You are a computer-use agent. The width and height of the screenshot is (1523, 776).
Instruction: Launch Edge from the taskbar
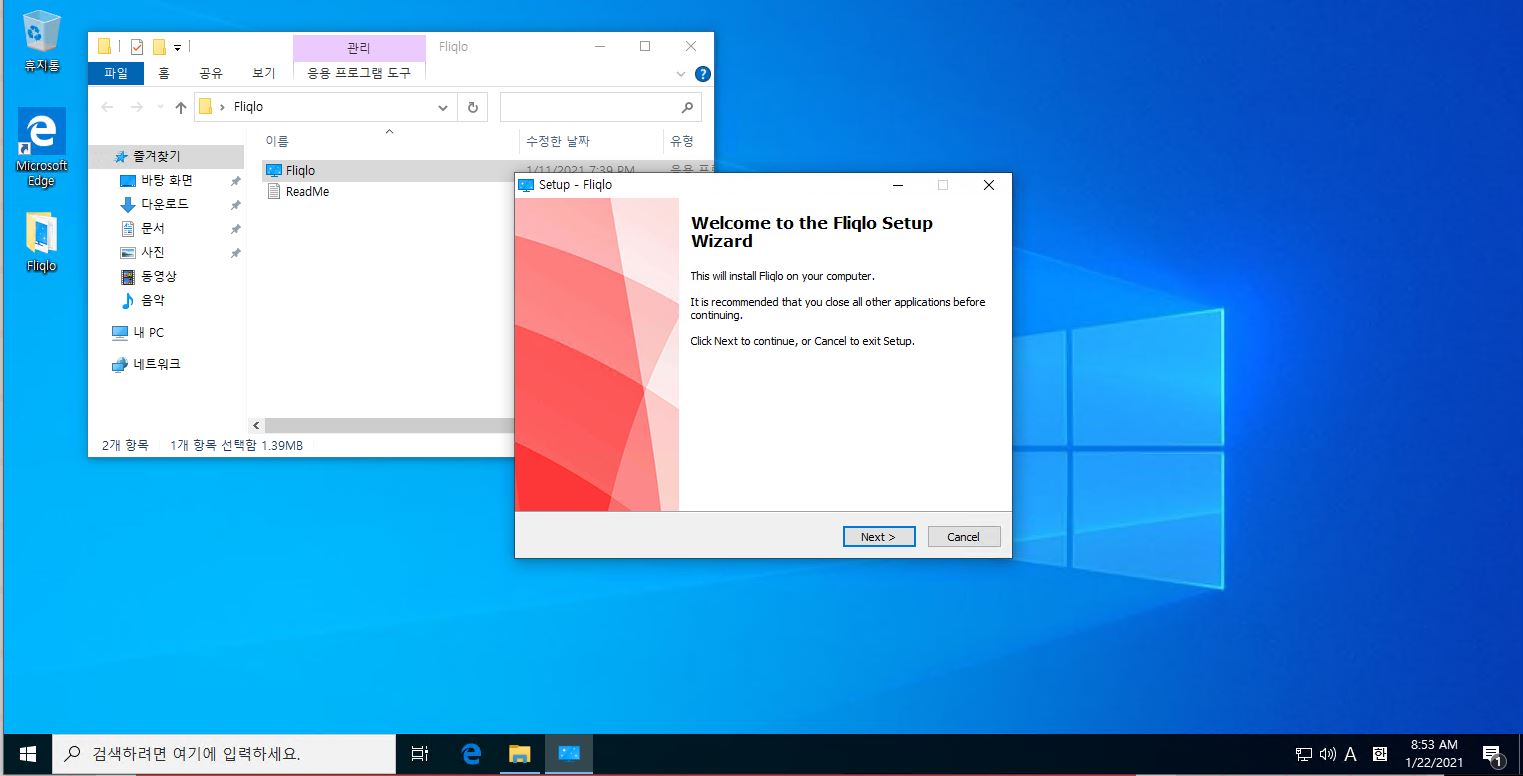tap(470, 754)
